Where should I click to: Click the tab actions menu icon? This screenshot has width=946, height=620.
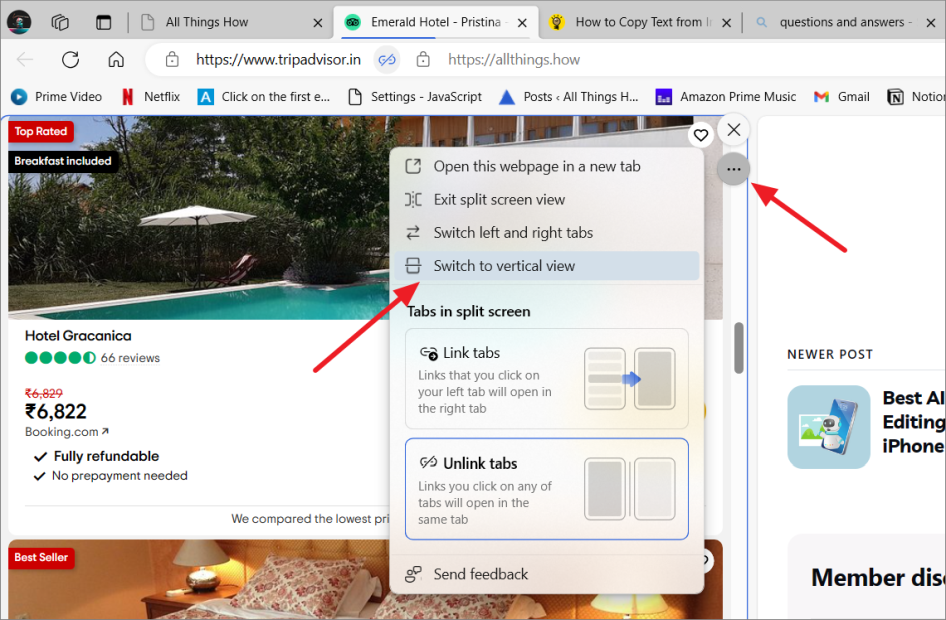pos(103,22)
